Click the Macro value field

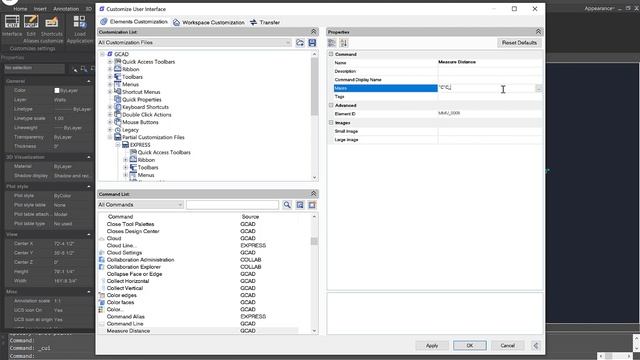click(x=486, y=88)
